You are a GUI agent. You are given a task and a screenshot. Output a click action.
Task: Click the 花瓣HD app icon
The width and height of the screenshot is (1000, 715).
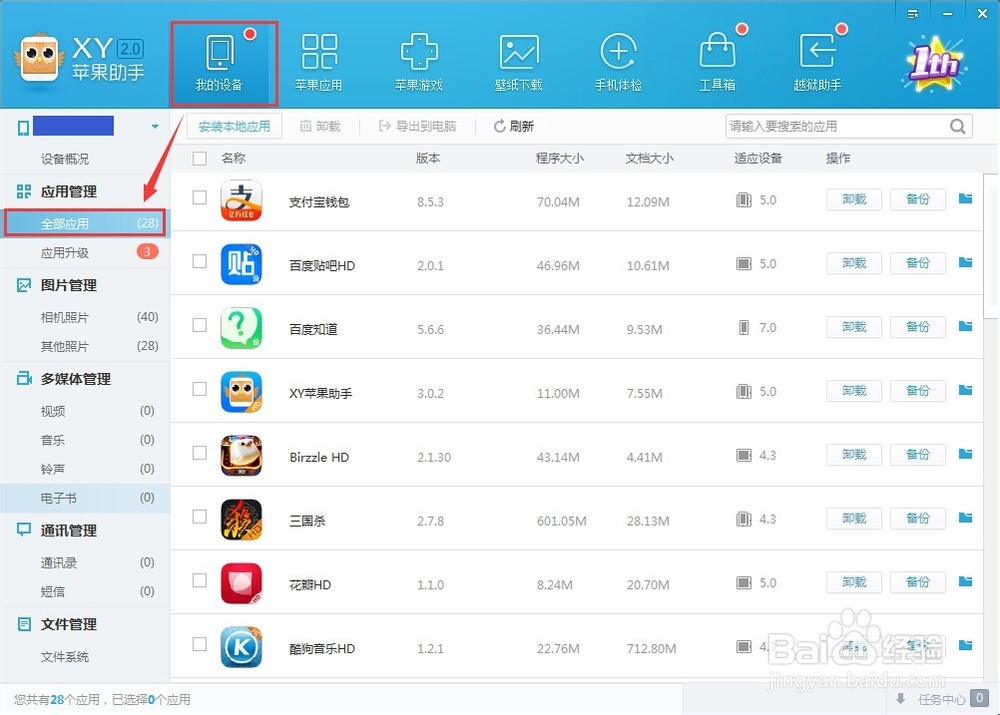[x=241, y=583]
